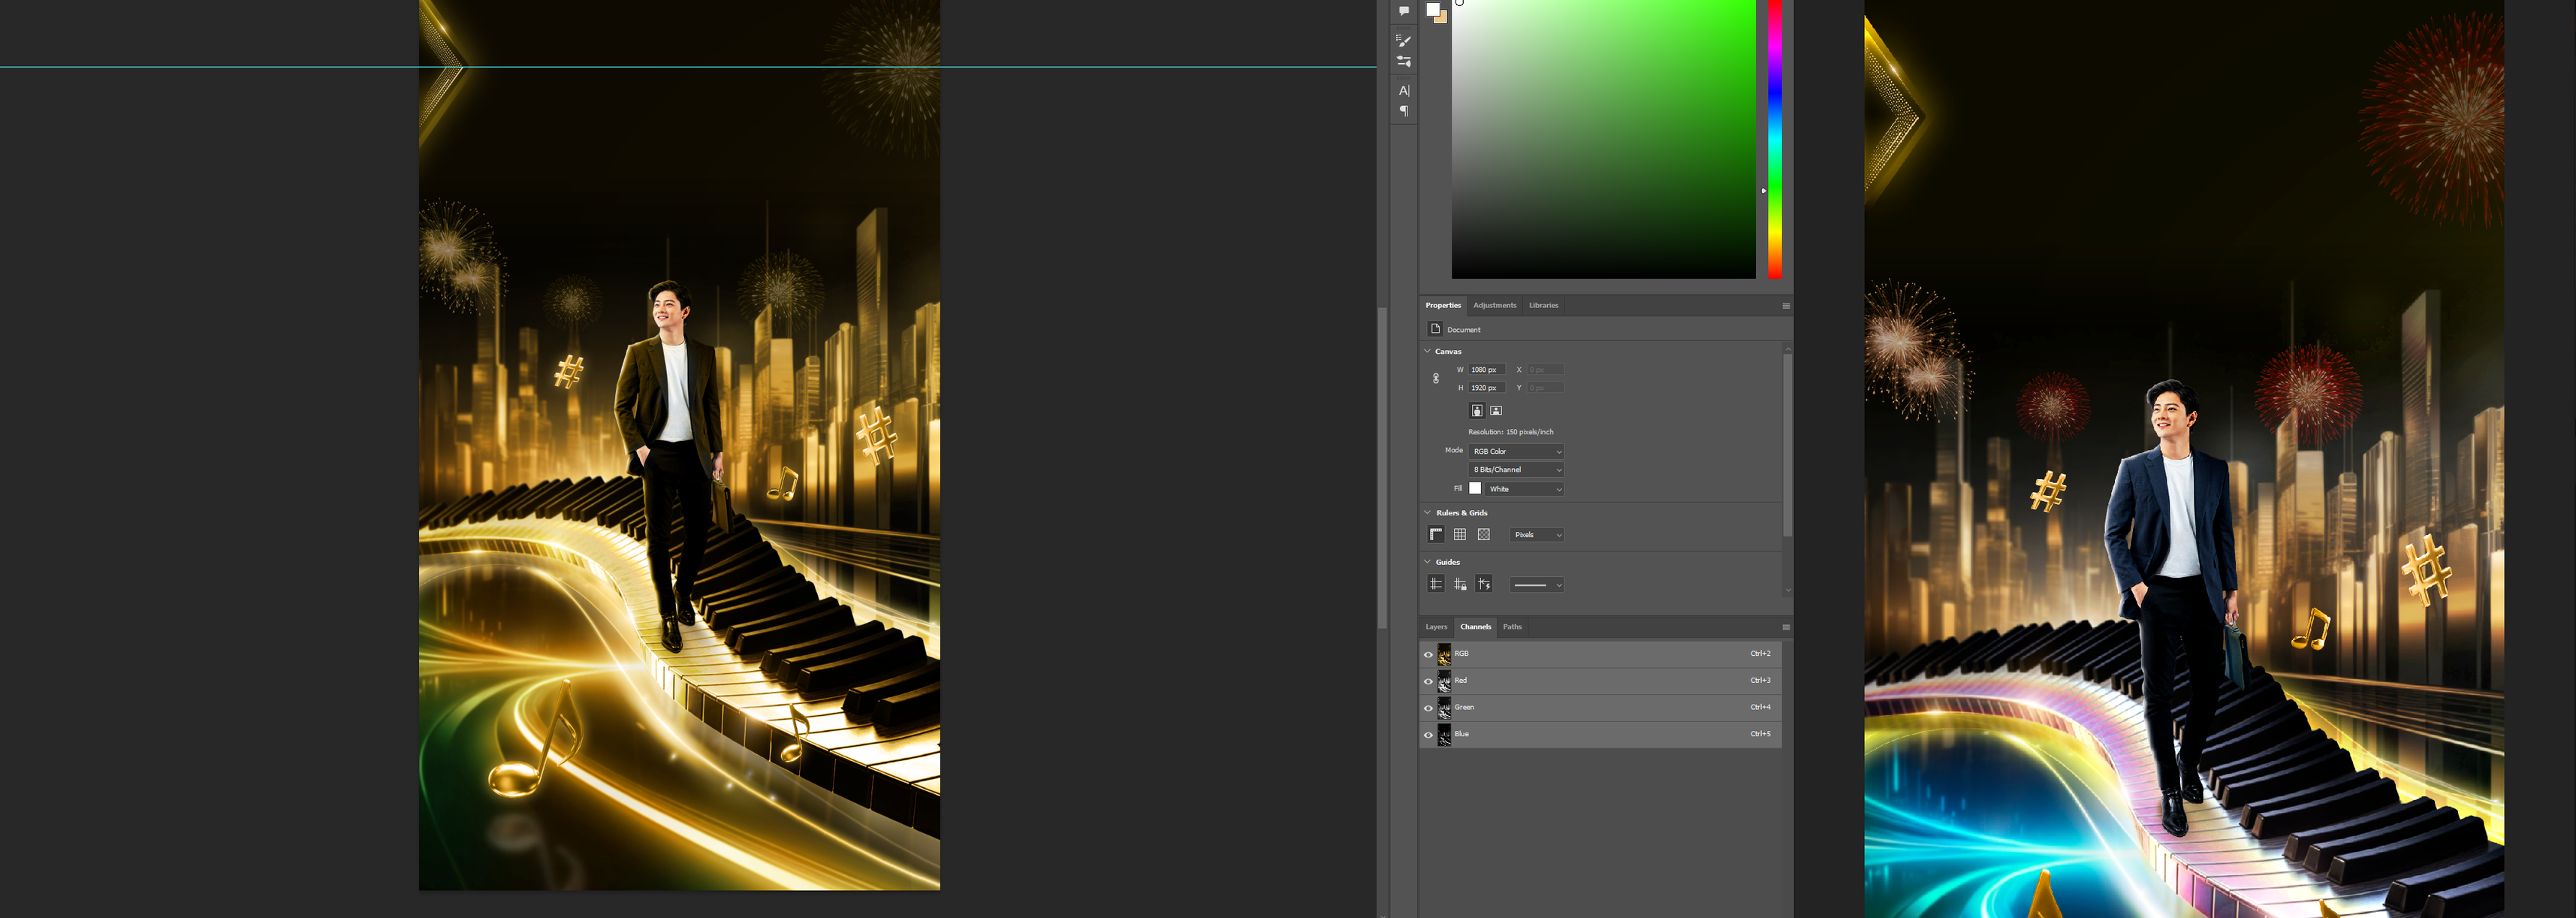Click the grid icon in Rulers & Grids

[x=1460, y=535]
